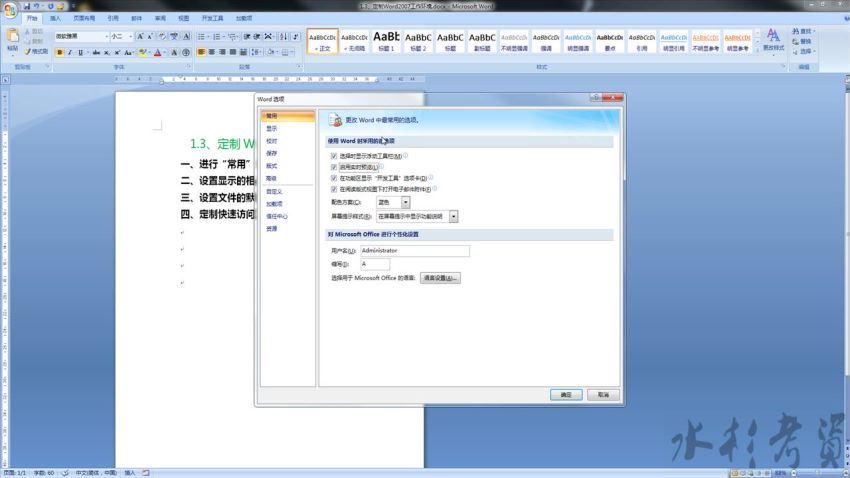Viewport: 850px width, 478px height.
Task: Apply strikethrough formatting
Action: [96, 53]
